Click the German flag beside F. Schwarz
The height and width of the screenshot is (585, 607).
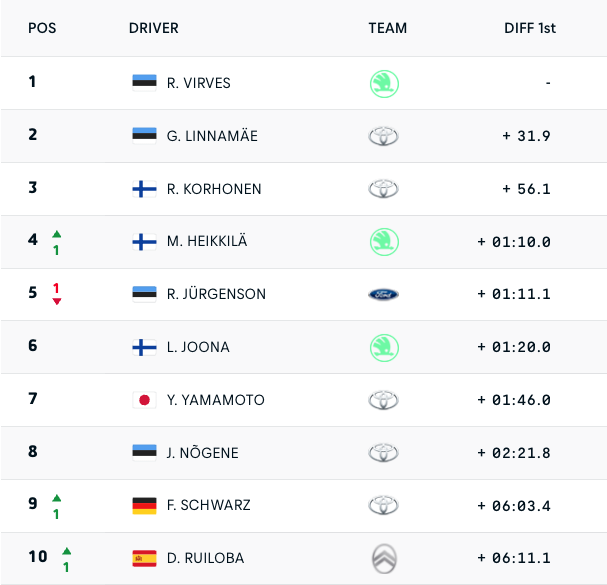pyautogui.click(x=144, y=505)
